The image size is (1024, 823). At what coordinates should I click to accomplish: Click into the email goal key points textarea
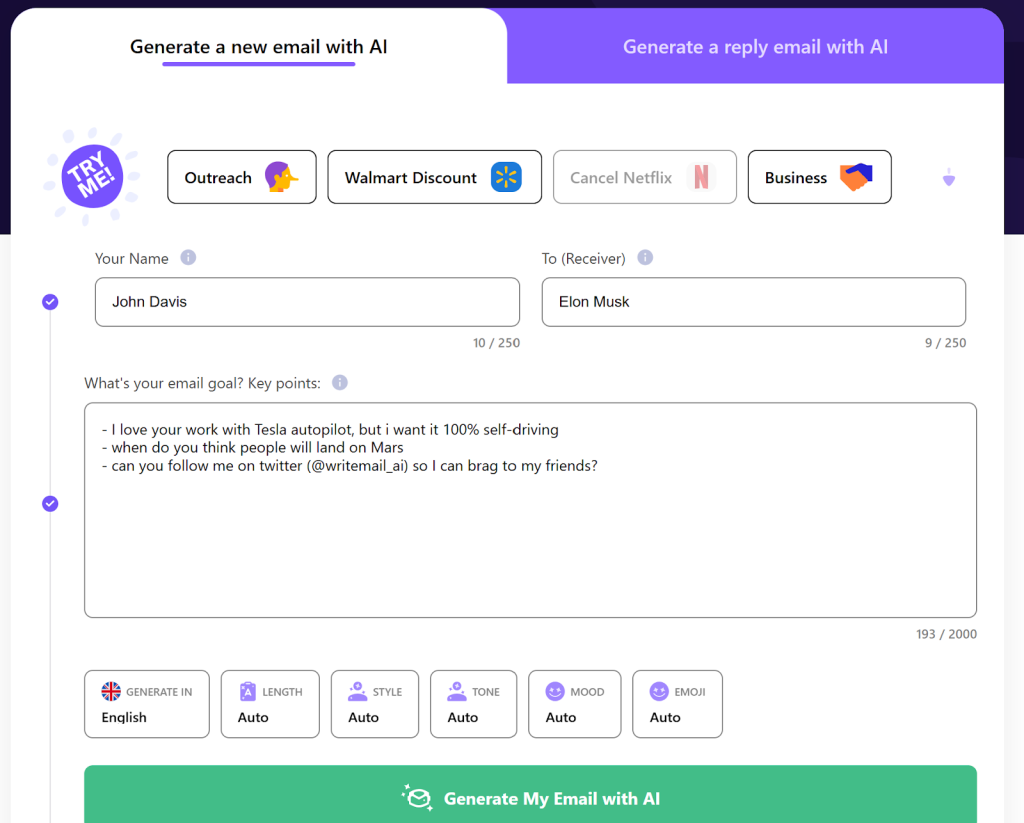pyautogui.click(x=530, y=510)
